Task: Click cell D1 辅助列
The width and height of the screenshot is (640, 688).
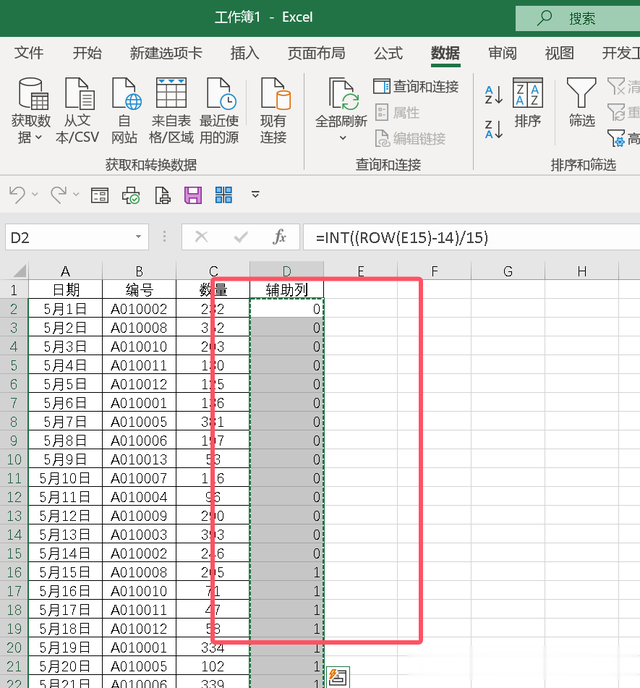Action: [286, 290]
